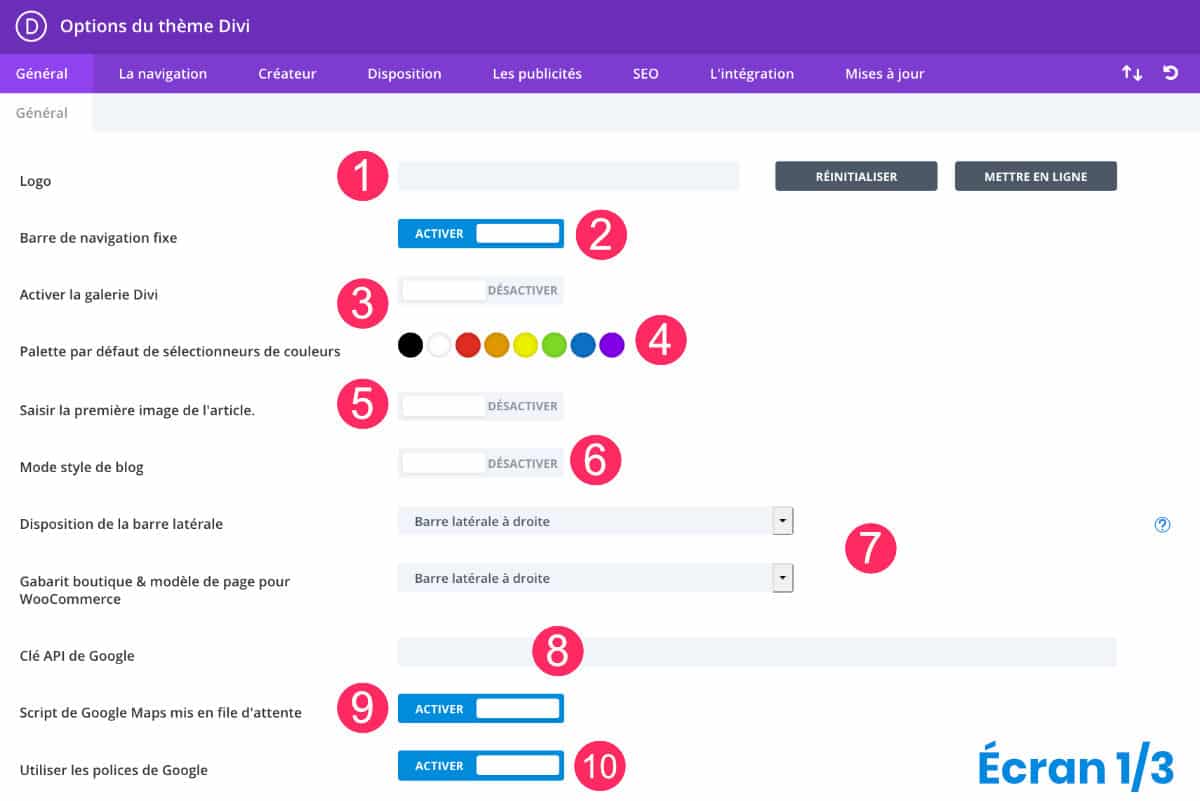This screenshot has height=801, width=1200.
Task: Click the METTRE EN LIGNE button
Action: (1036, 176)
